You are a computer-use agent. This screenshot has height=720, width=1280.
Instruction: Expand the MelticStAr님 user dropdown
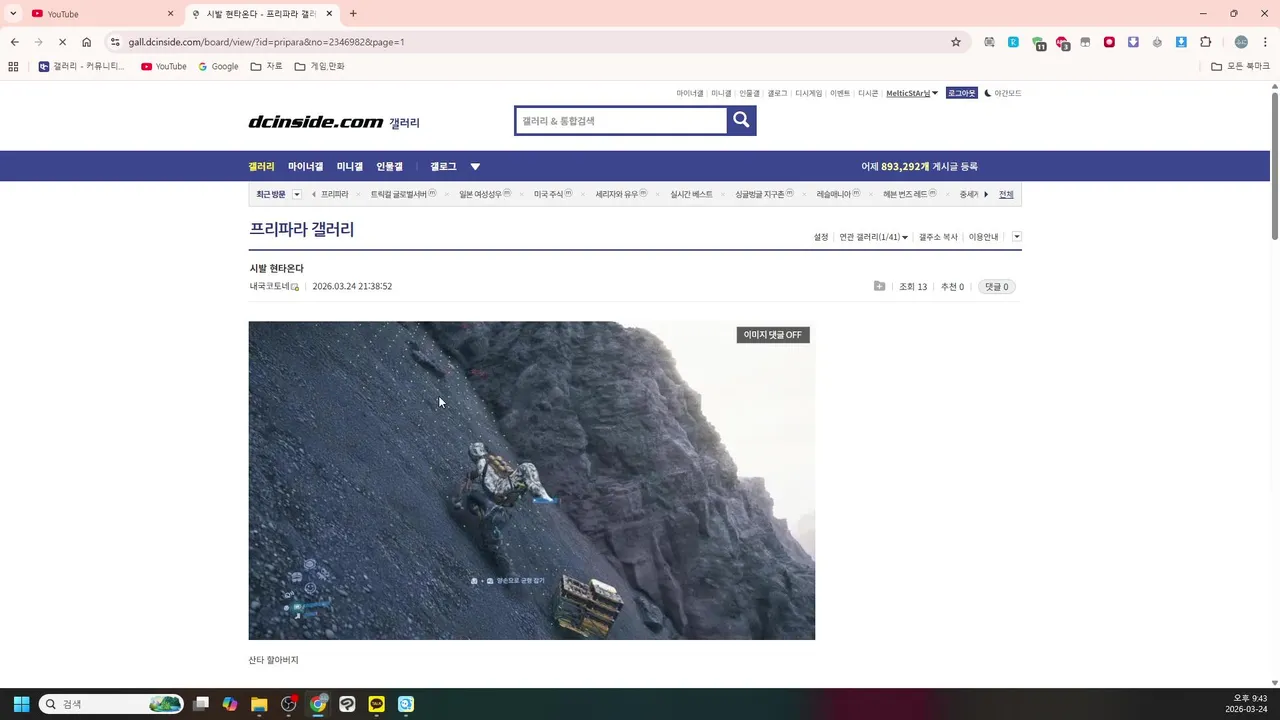[x=935, y=93]
